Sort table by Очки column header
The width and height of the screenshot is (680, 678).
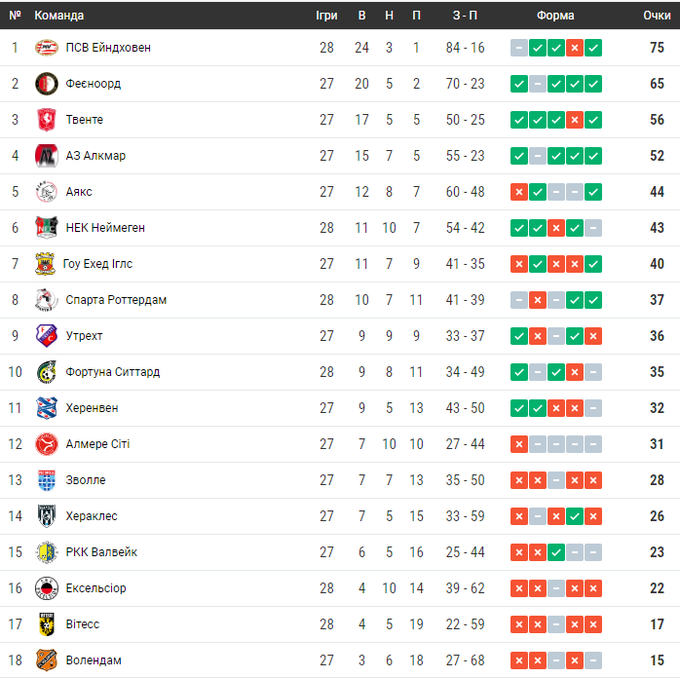656,16
